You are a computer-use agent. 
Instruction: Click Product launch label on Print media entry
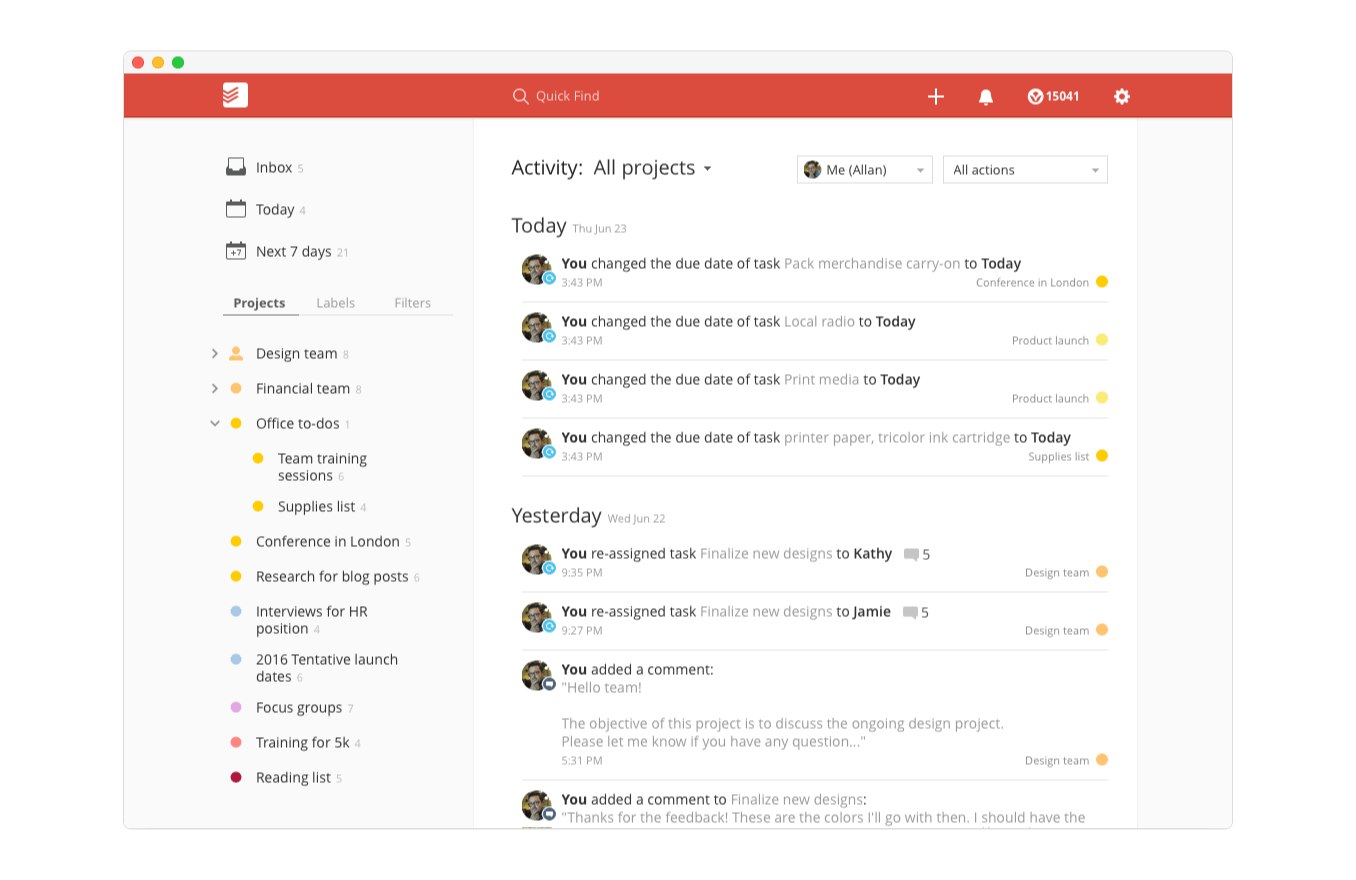(1050, 399)
